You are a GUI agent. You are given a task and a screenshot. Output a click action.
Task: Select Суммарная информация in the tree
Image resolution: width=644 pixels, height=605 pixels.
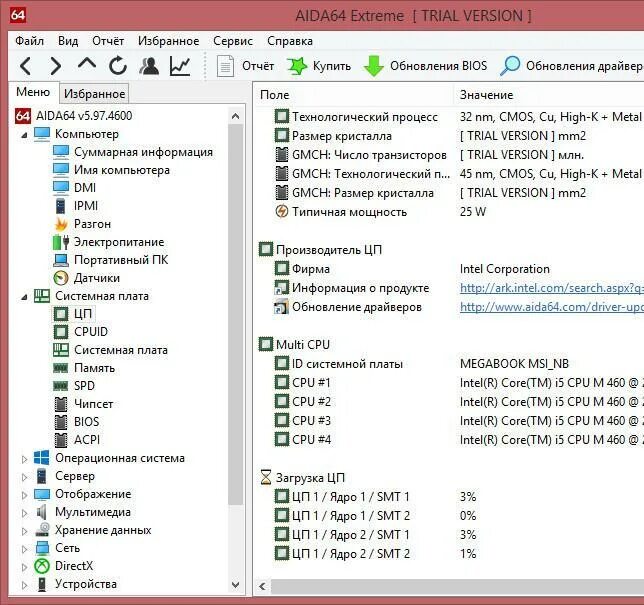tap(143, 152)
